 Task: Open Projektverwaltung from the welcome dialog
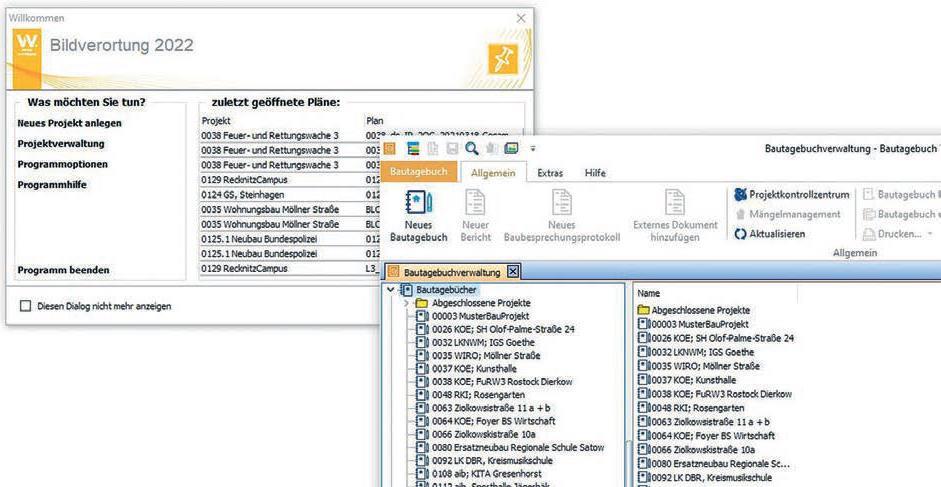click(x=61, y=144)
